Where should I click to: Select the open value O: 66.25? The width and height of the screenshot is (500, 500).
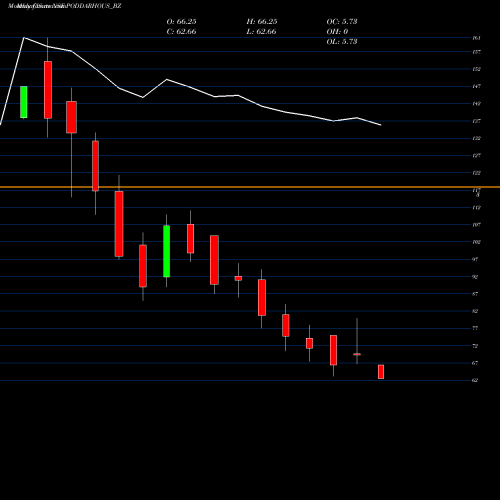[181, 21]
